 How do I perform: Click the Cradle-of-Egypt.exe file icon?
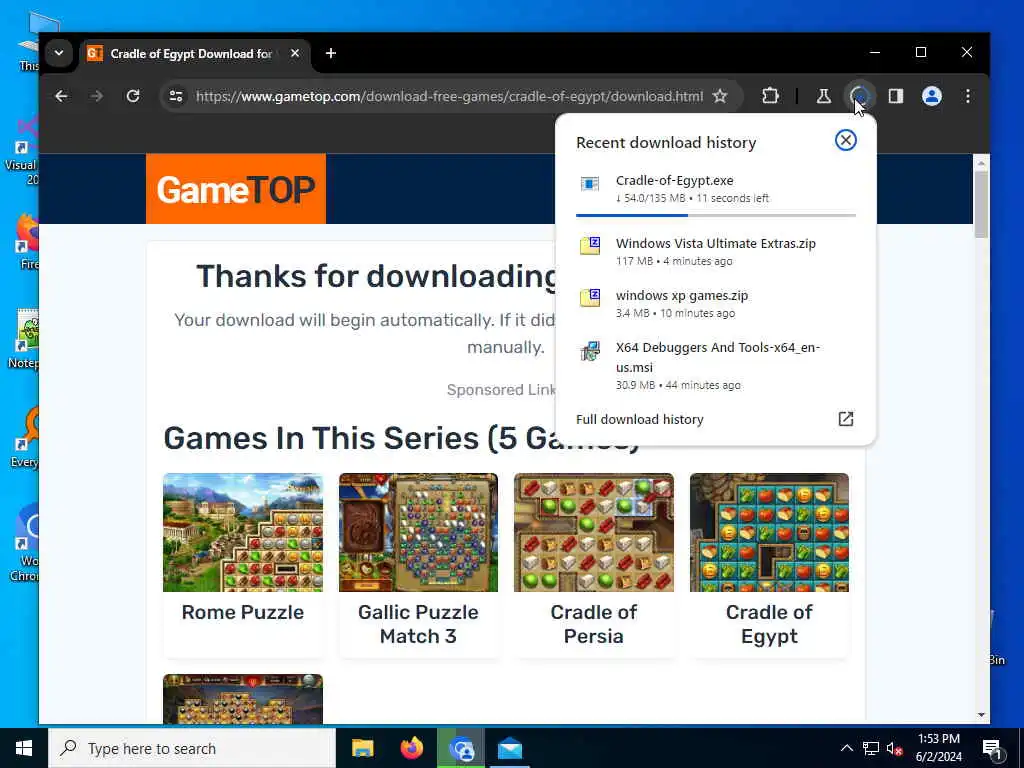click(590, 184)
